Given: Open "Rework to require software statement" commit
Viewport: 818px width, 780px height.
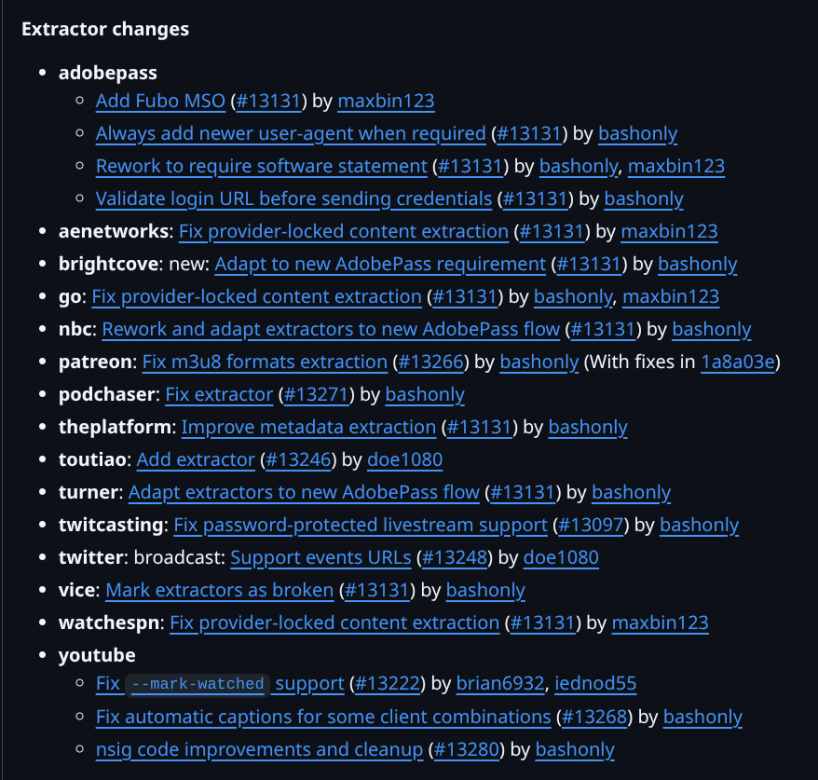Looking at the screenshot, I should [261, 166].
